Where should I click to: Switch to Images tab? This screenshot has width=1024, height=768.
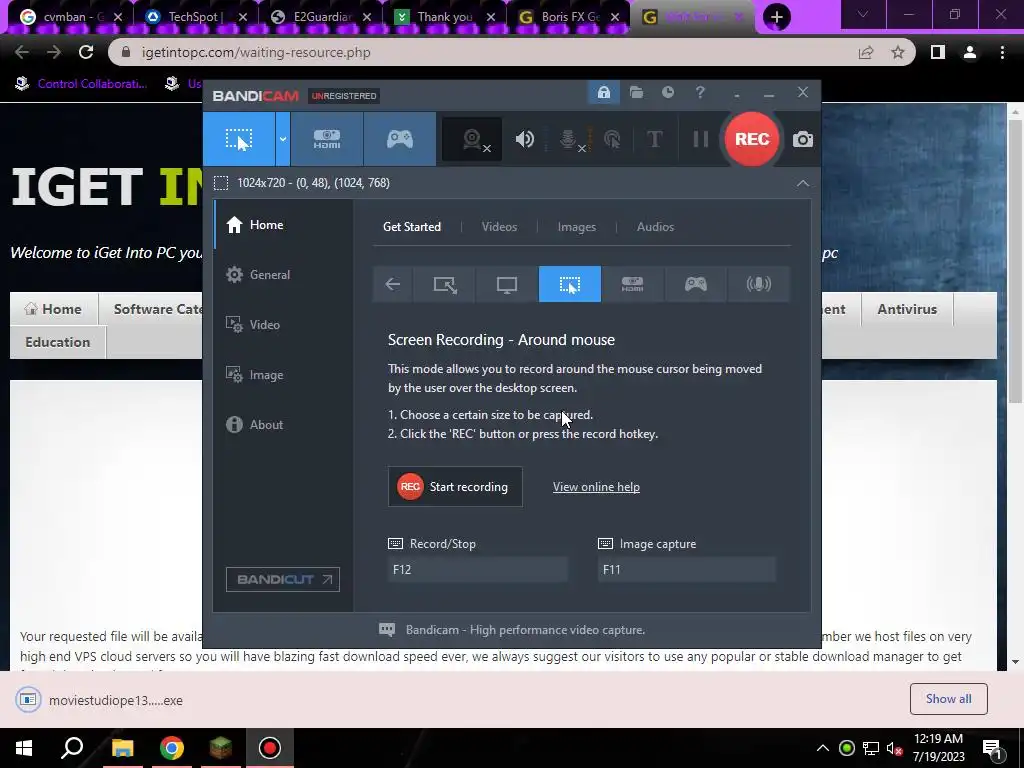576,227
